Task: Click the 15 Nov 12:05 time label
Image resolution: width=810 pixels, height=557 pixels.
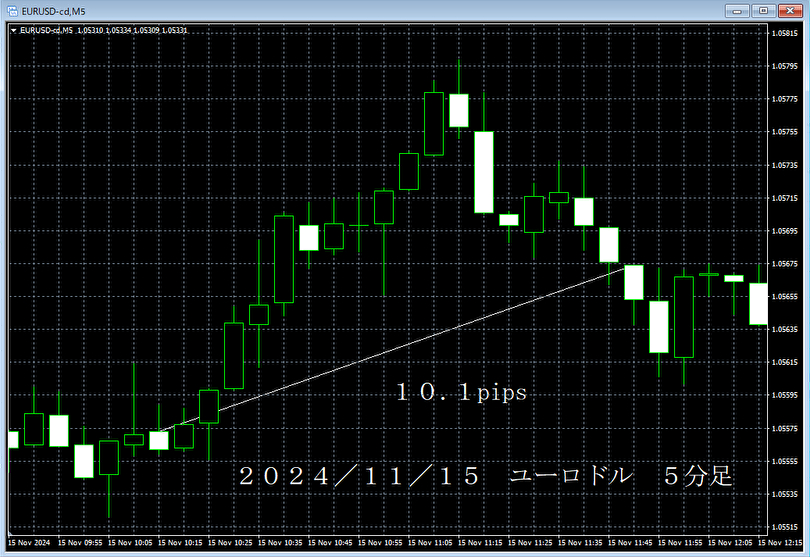Action: (x=730, y=543)
